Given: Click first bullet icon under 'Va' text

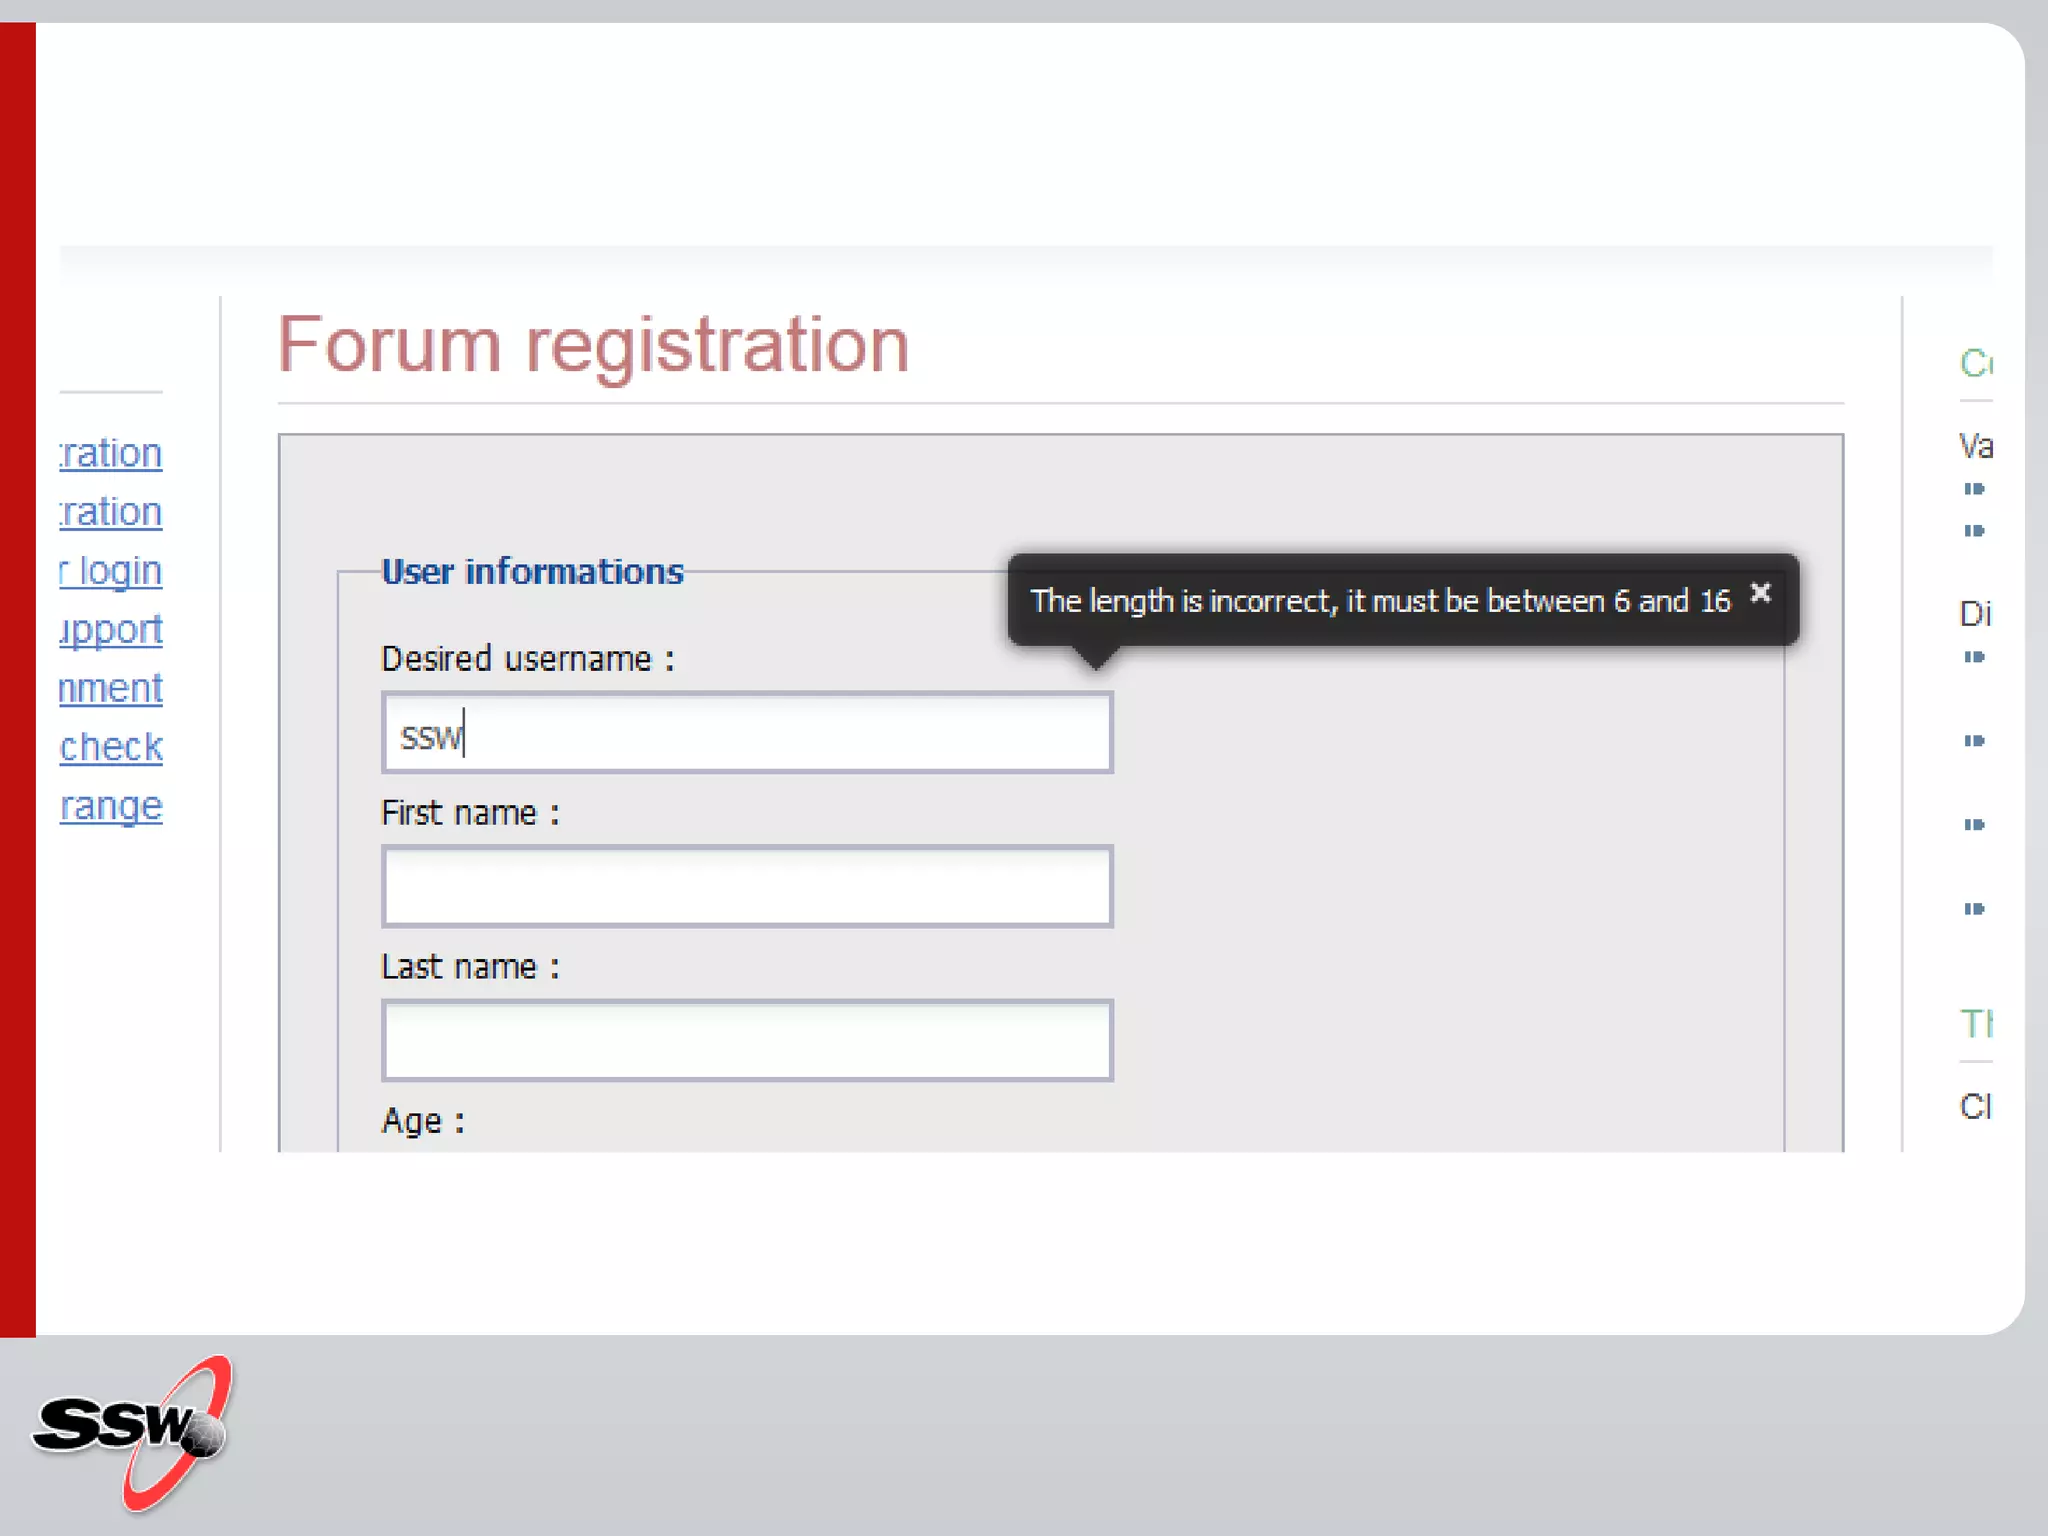Looking at the screenshot, I should [x=1973, y=489].
